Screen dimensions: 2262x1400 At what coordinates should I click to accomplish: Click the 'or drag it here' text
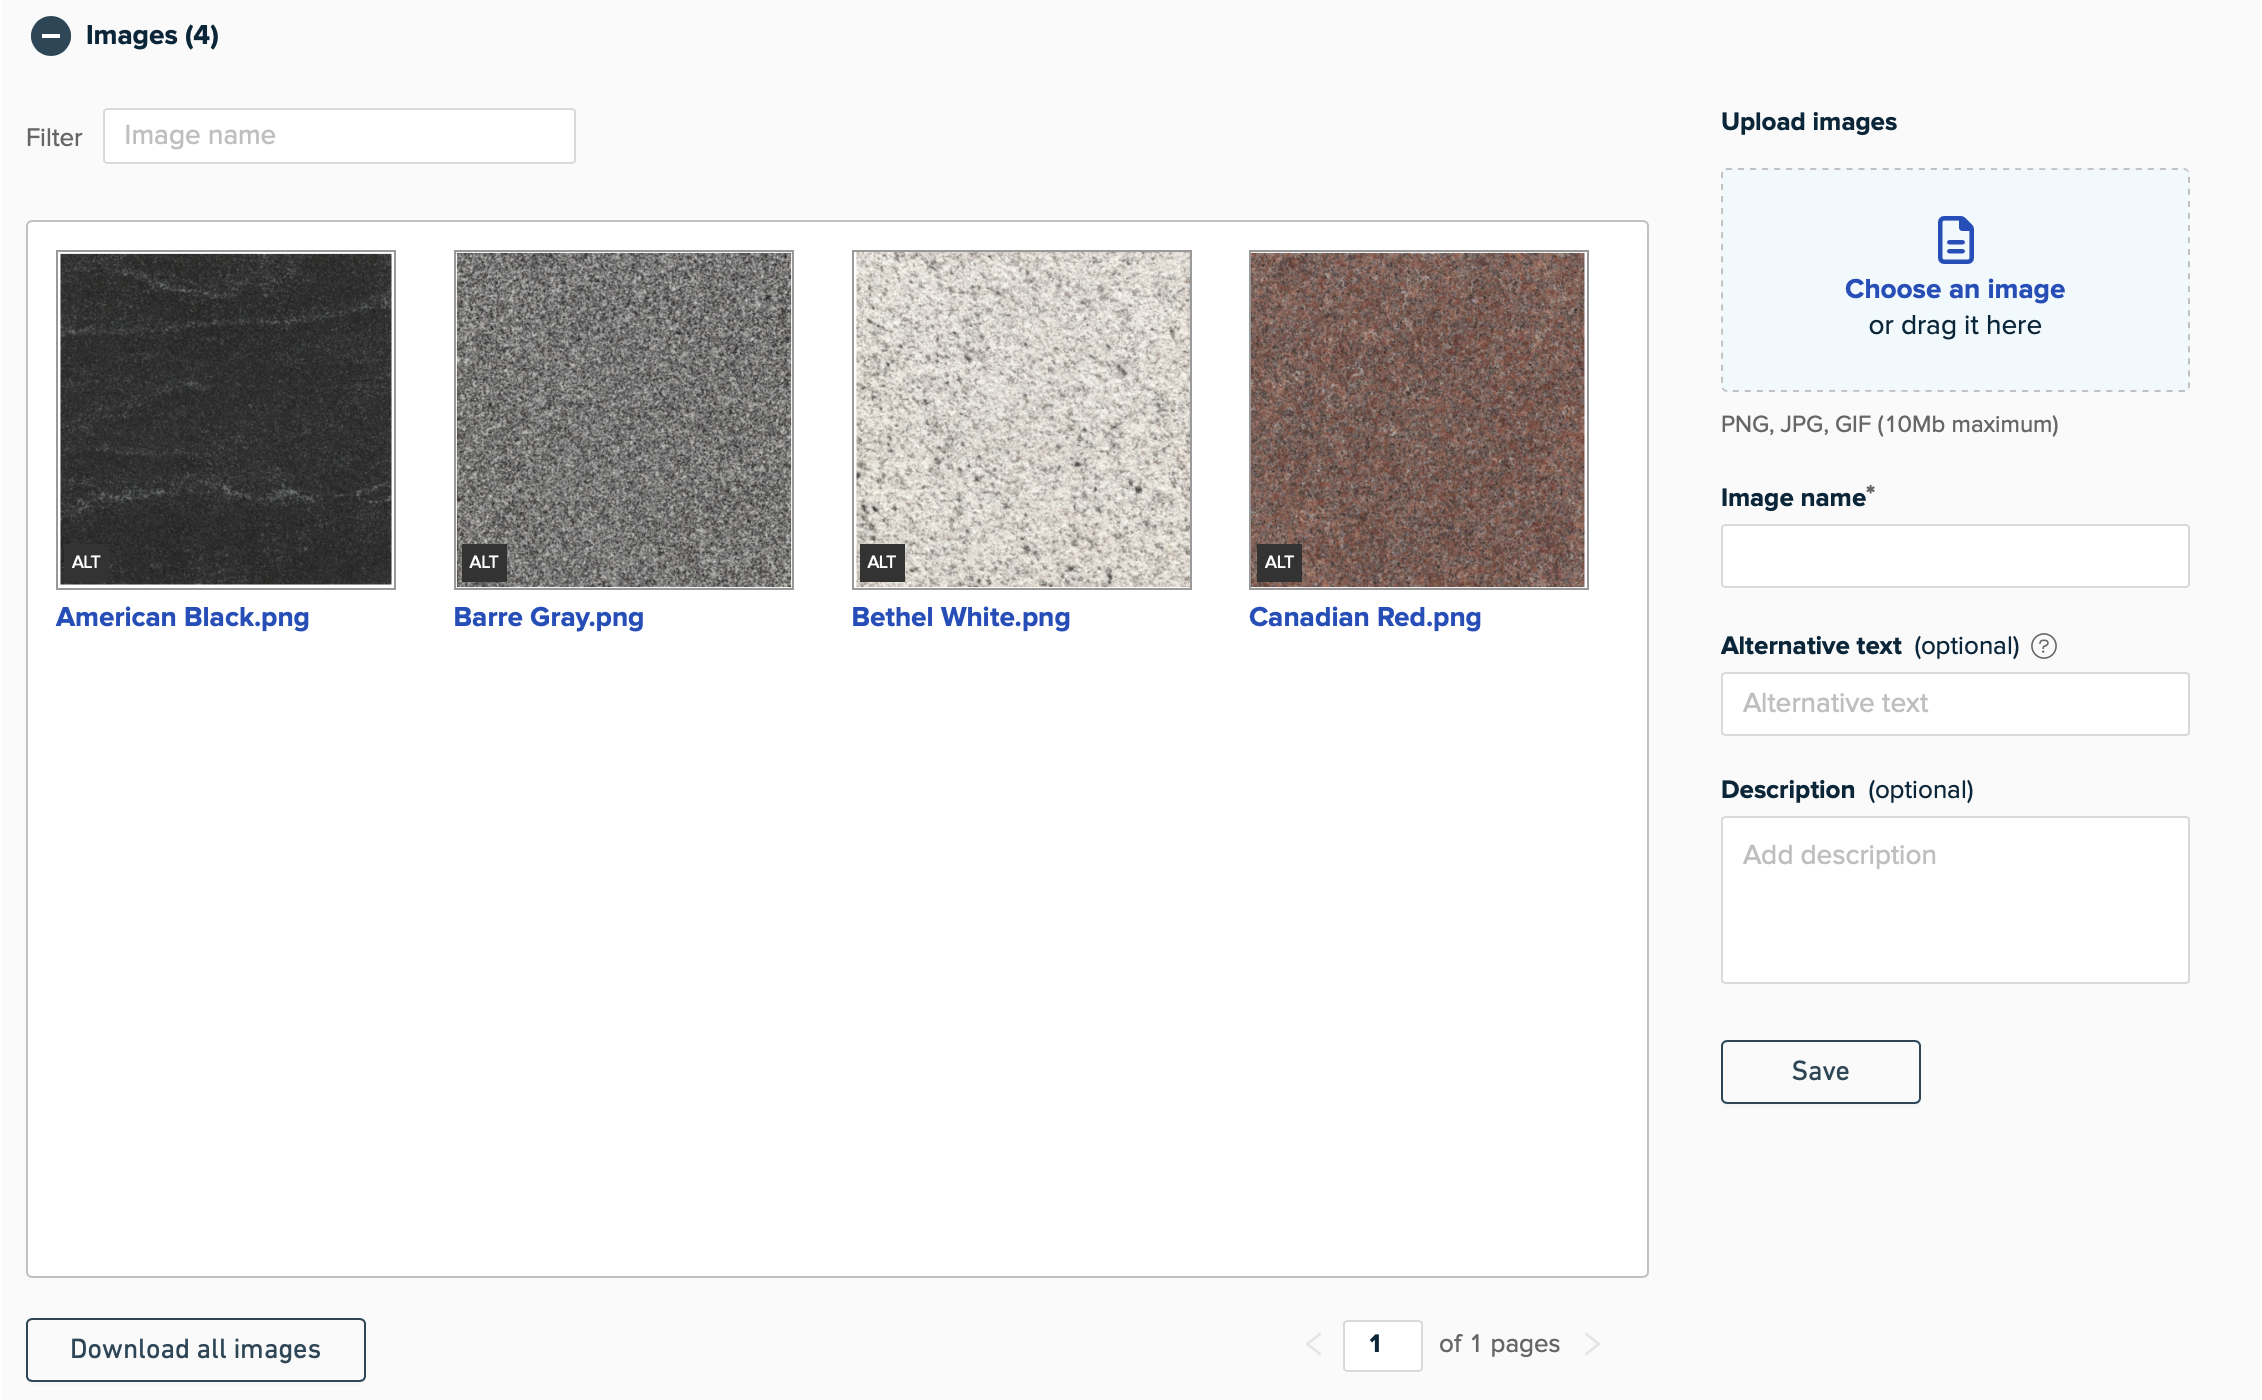(x=1955, y=326)
